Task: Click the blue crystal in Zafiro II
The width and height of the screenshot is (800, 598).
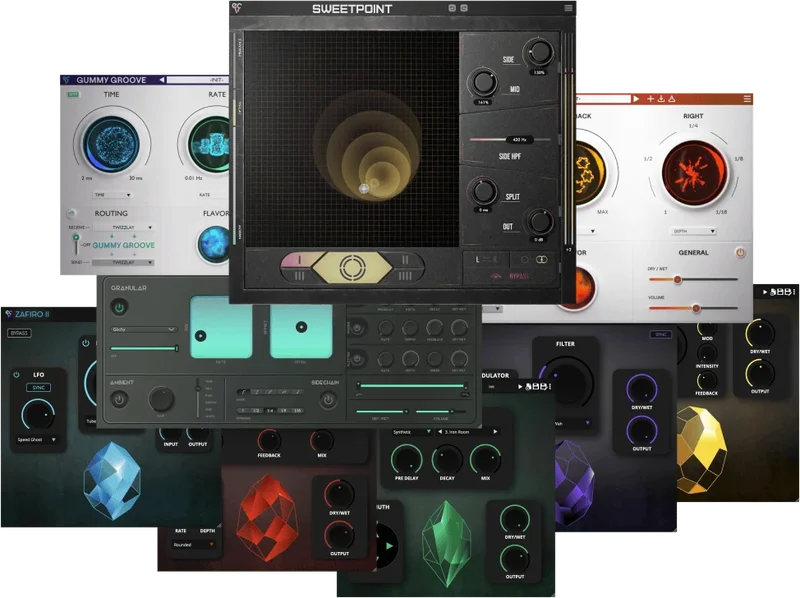Action: tap(112, 482)
